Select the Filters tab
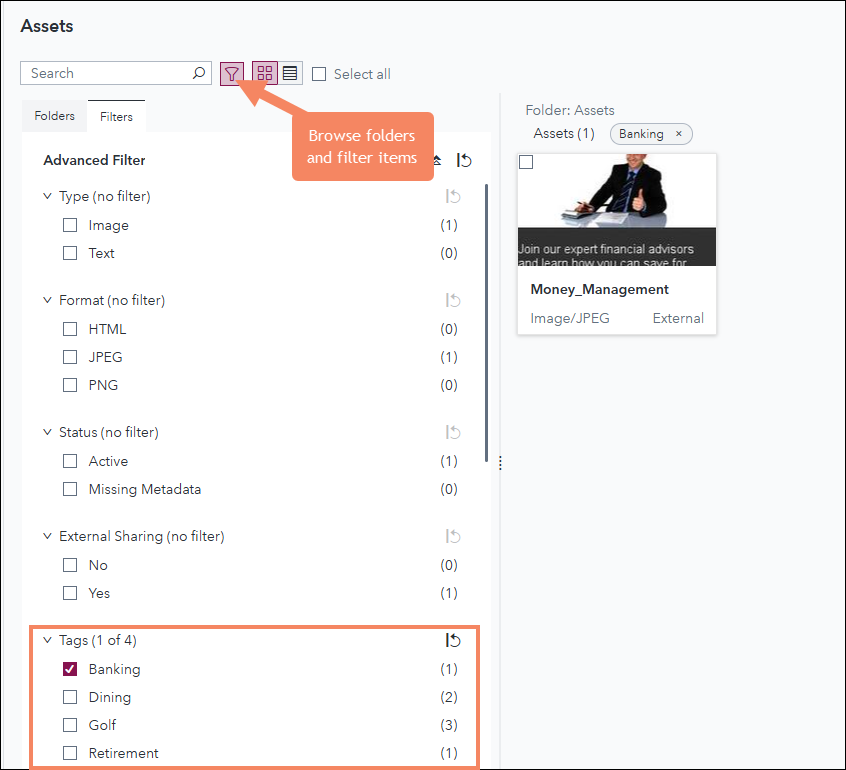Image resolution: width=846 pixels, height=770 pixels. click(x=116, y=117)
